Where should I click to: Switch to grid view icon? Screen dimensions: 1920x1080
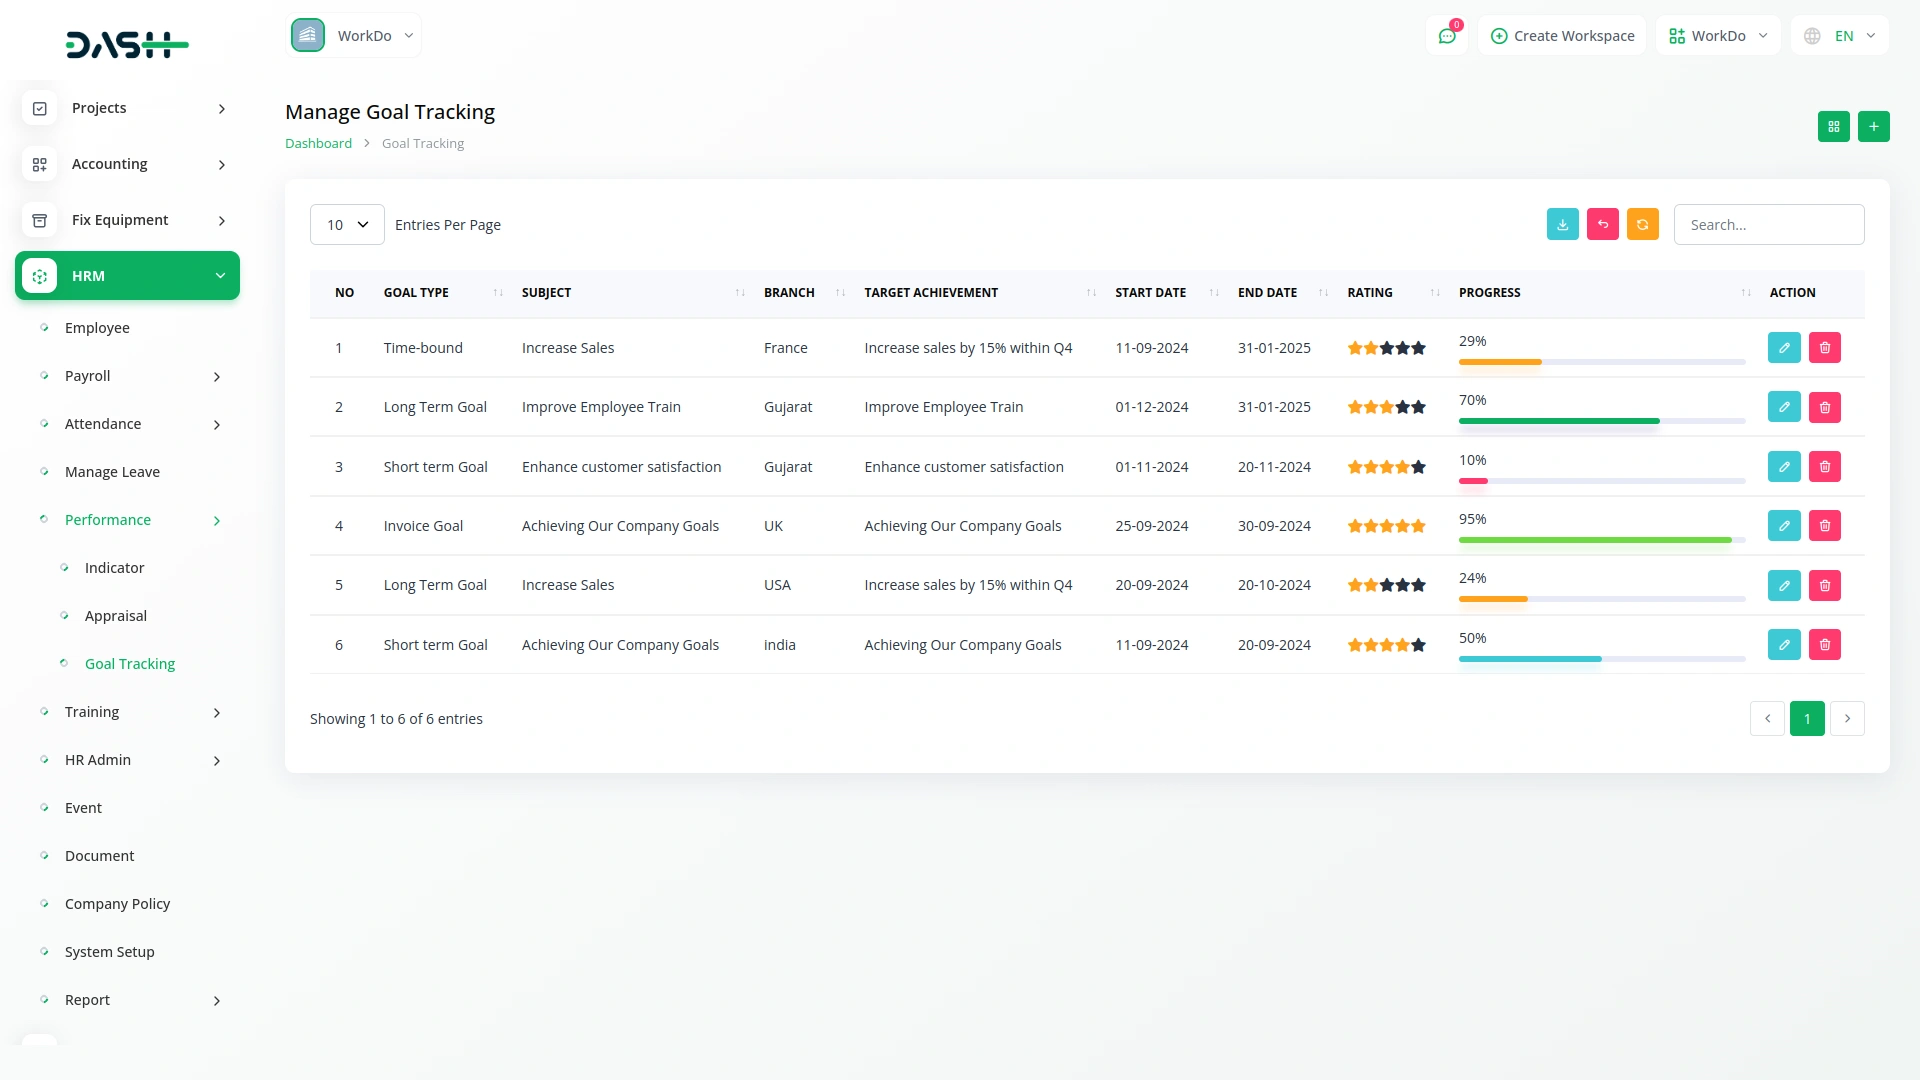coord(1833,126)
